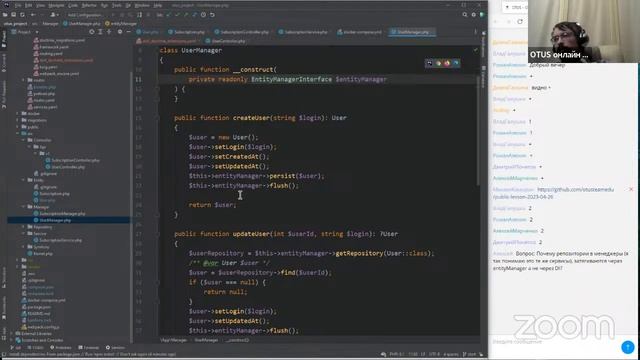Click the open folder toolbar icon
This screenshot has width=640, height=360.
5,15
